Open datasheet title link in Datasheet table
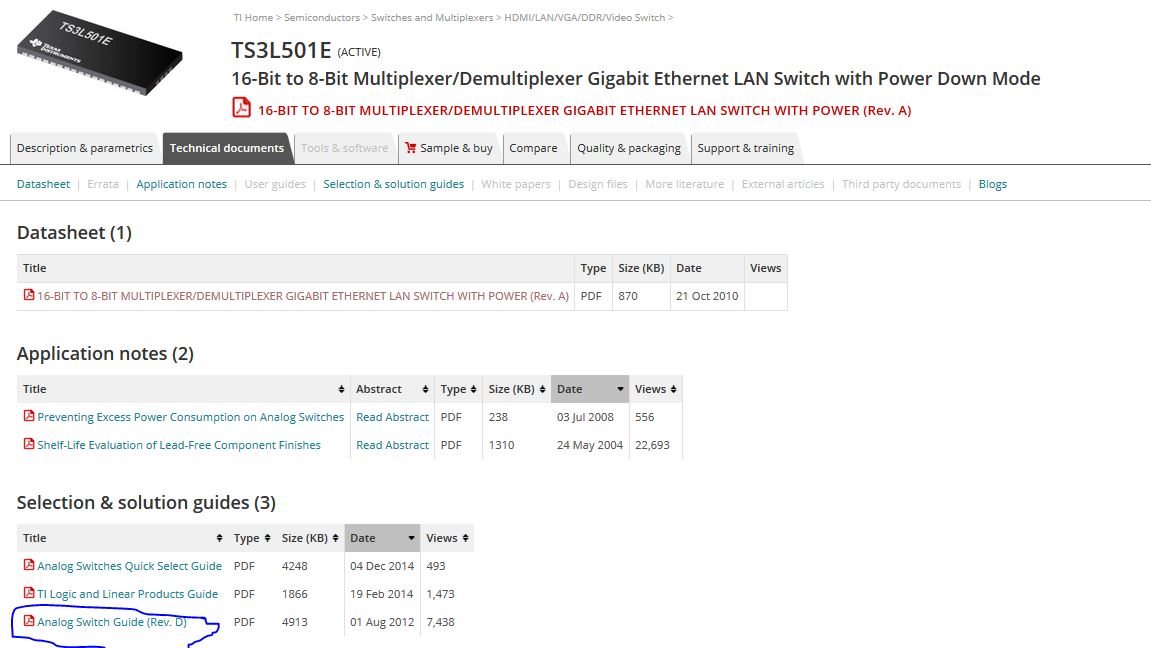Screen dimensions: 1151x648 tap(302, 296)
